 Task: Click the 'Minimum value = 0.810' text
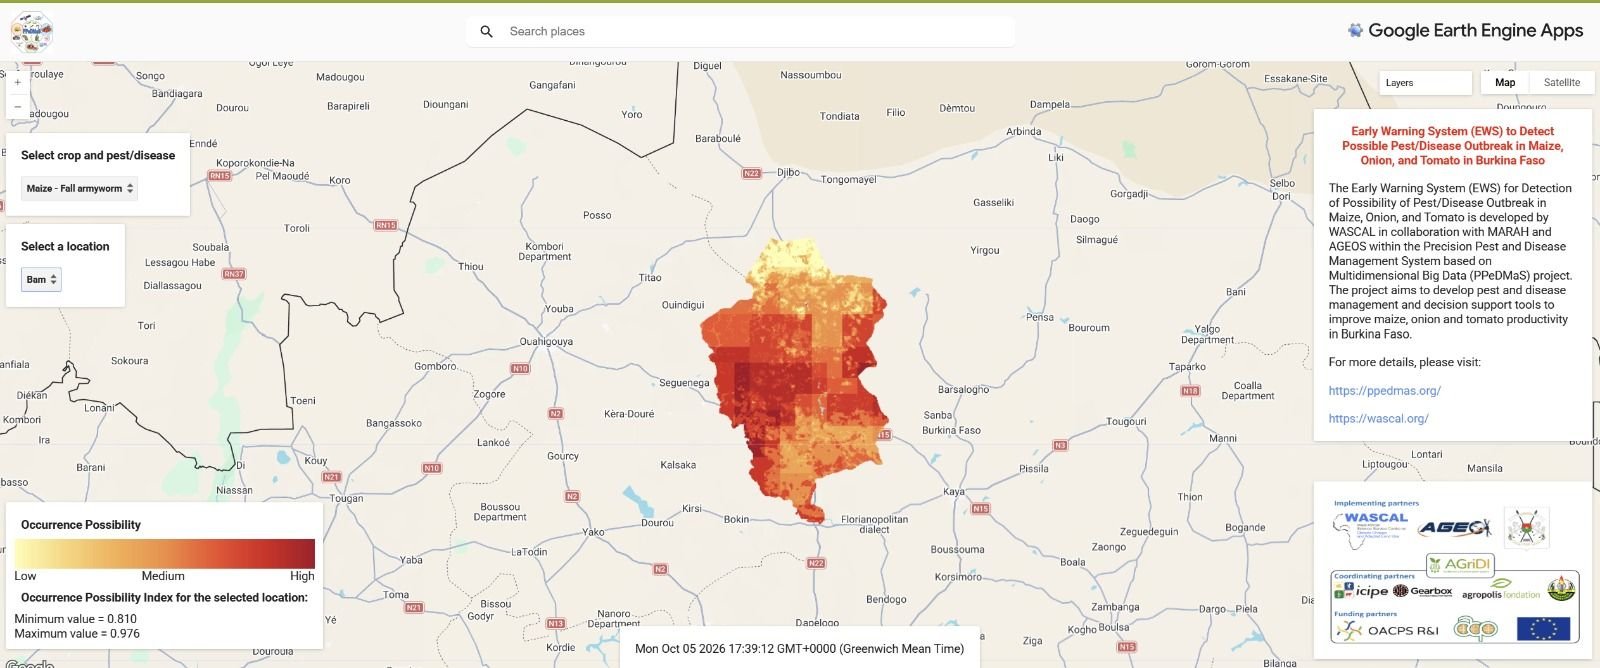[x=75, y=619]
